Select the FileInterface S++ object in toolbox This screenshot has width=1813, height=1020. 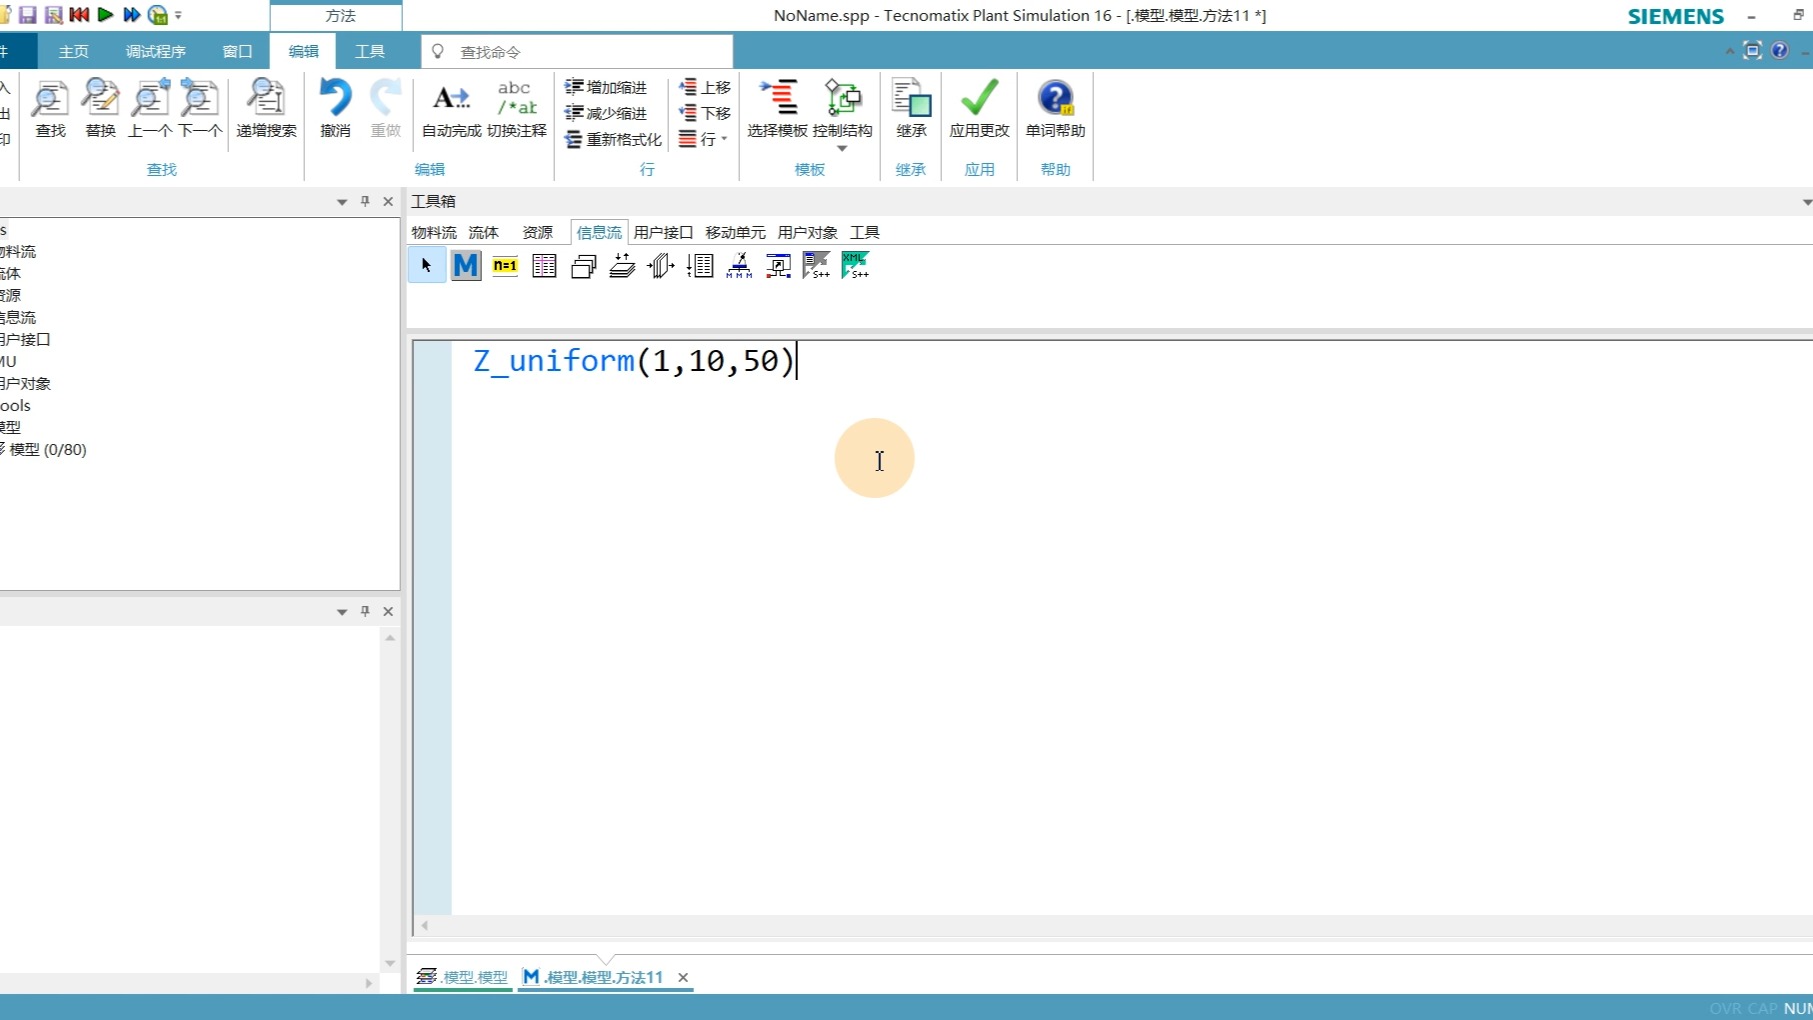(x=817, y=265)
